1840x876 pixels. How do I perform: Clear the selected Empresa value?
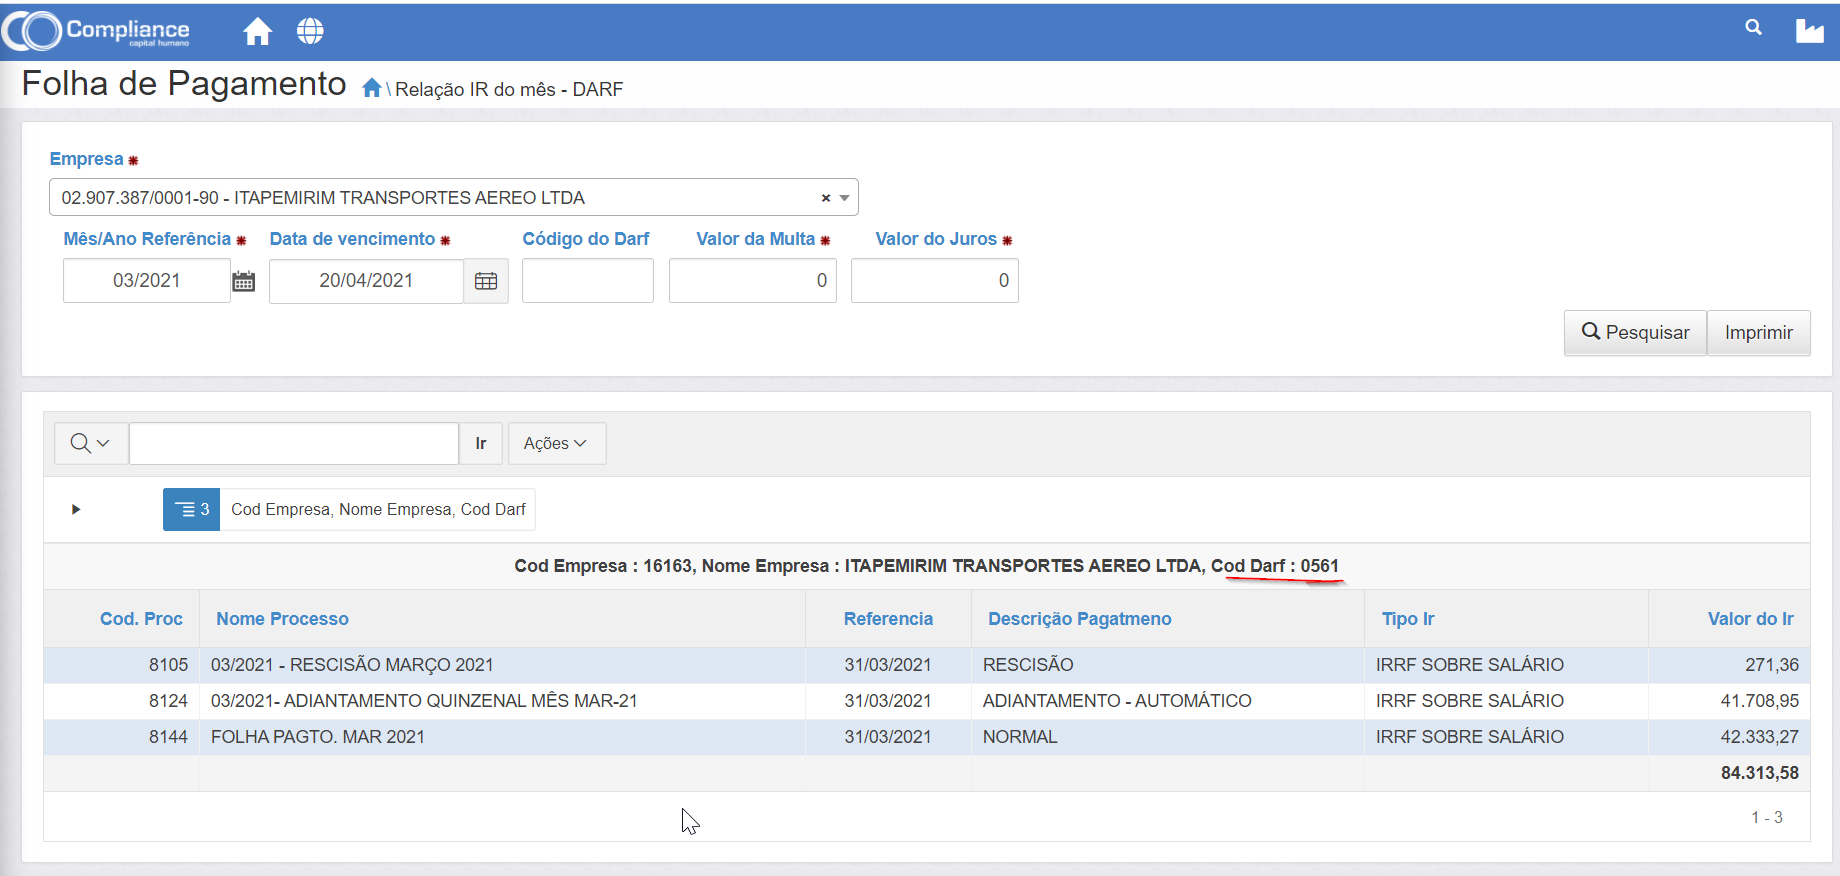pos(826,198)
